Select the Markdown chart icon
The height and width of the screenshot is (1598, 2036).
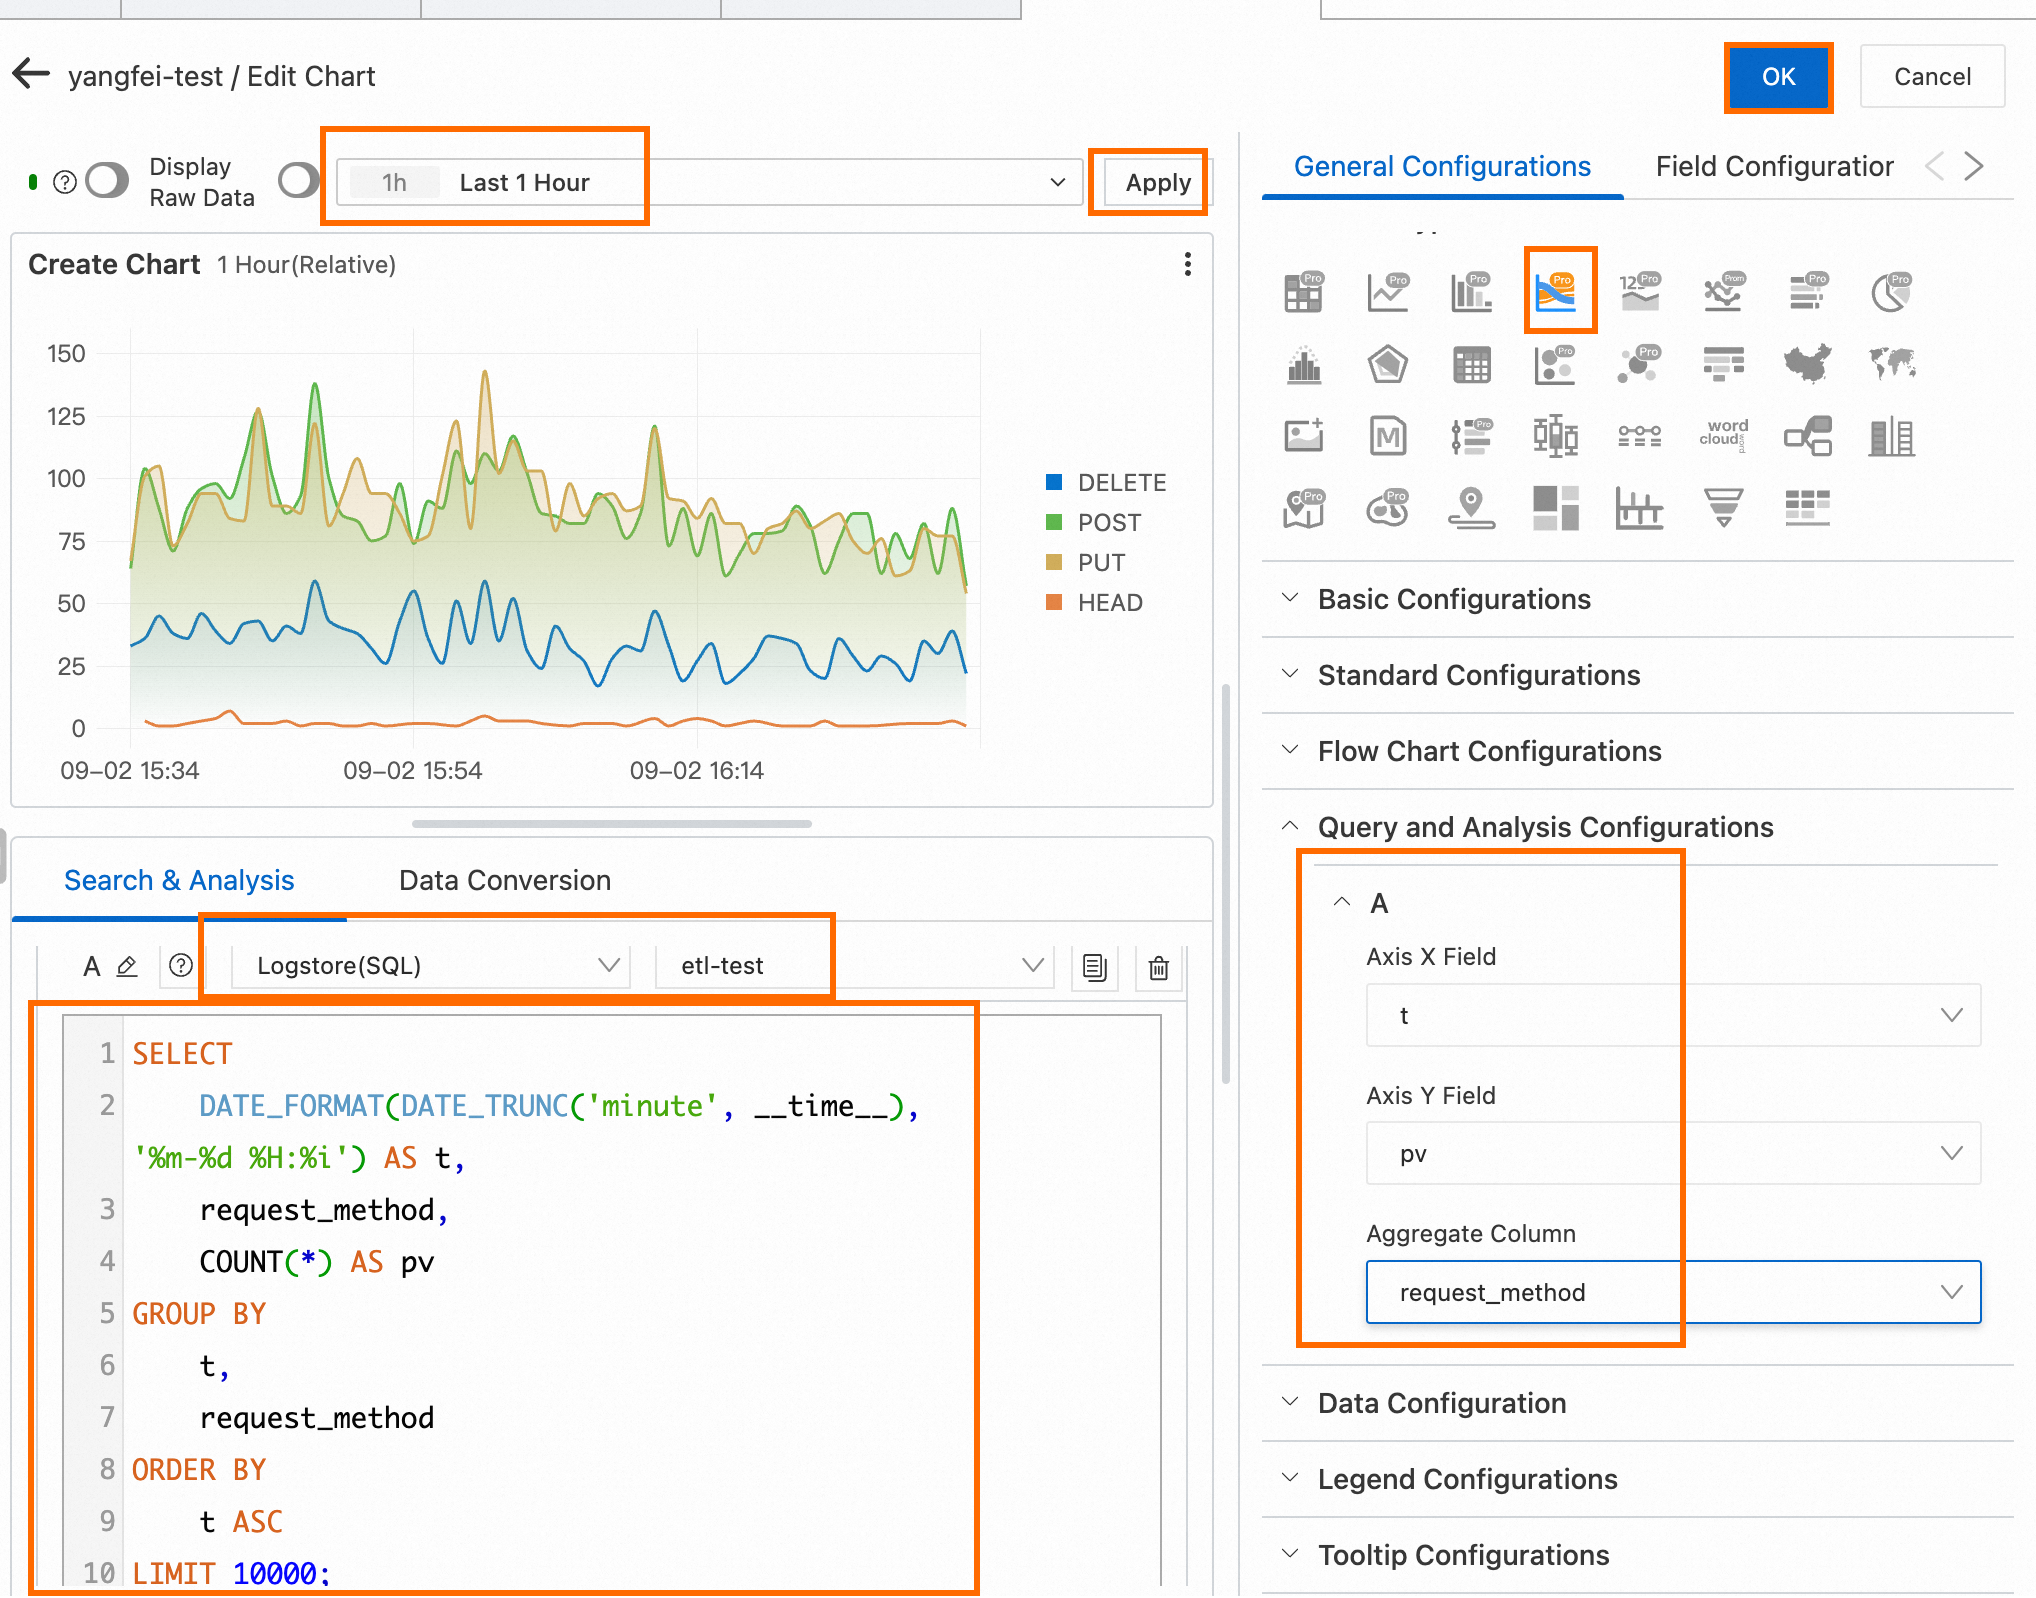tap(1388, 437)
